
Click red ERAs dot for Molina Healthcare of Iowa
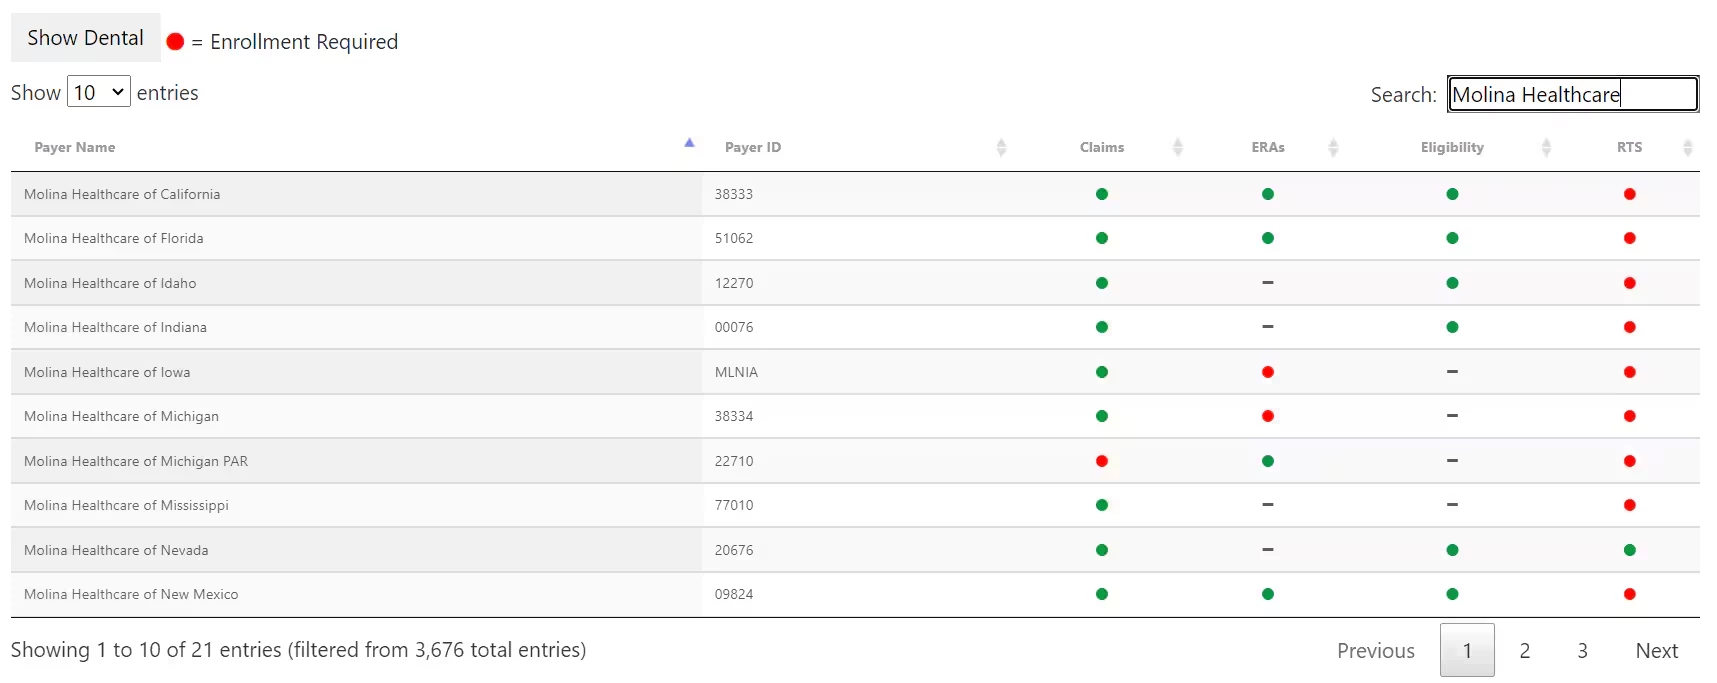(x=1267, y=372)
